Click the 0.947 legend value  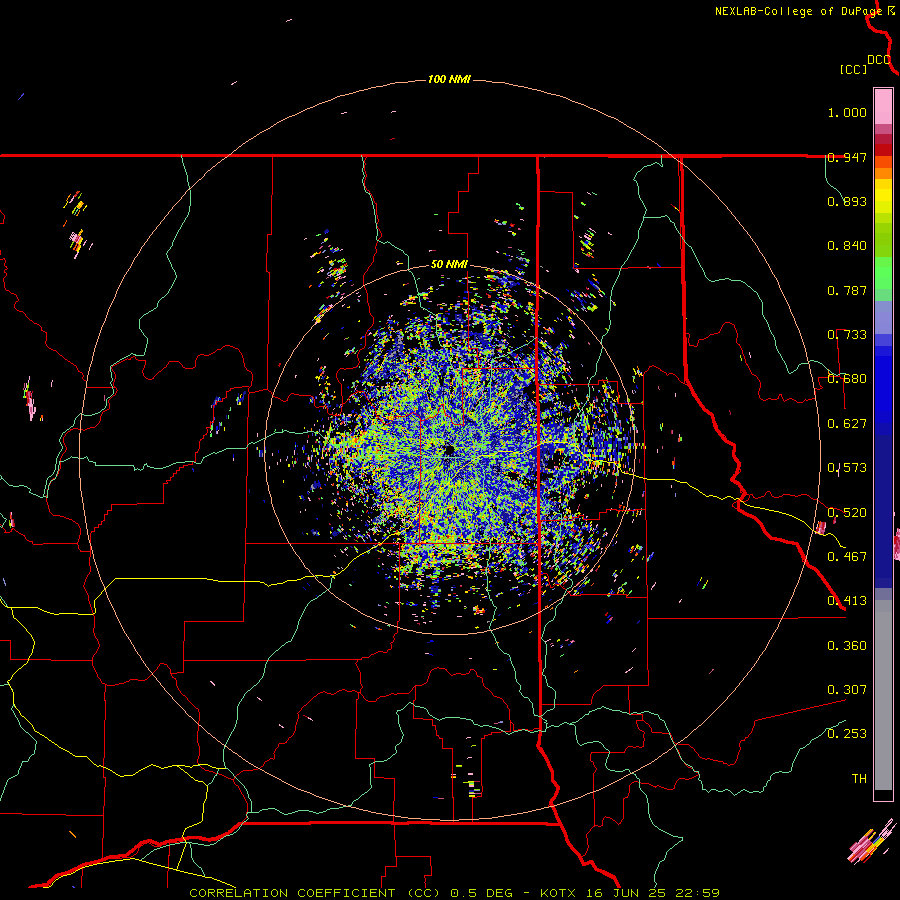pyautogui.click(x=847, y=157)
